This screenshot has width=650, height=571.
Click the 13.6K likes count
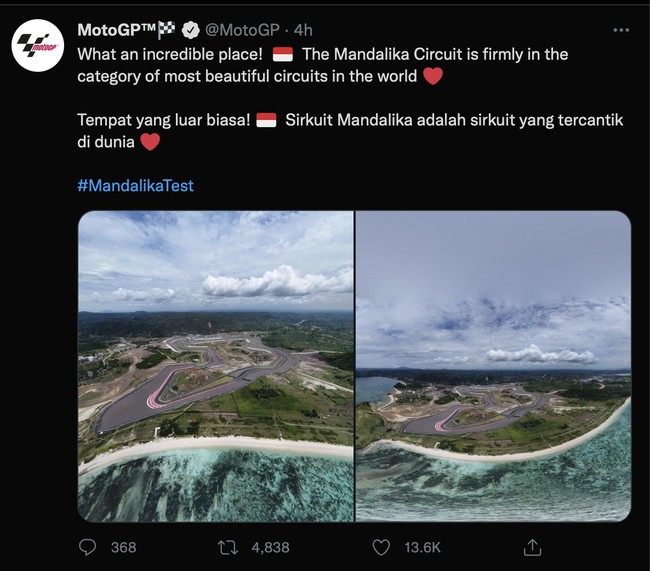[x=422, y=548]
